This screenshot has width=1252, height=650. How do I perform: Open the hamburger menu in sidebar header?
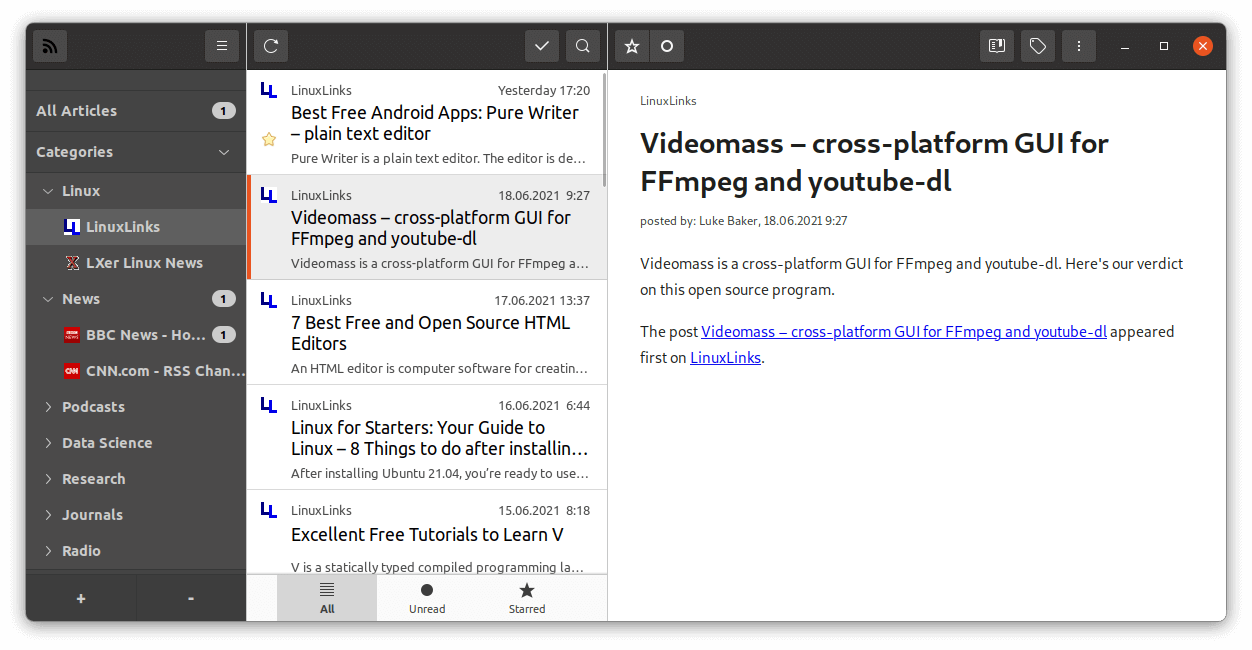[x=222, y=46]
